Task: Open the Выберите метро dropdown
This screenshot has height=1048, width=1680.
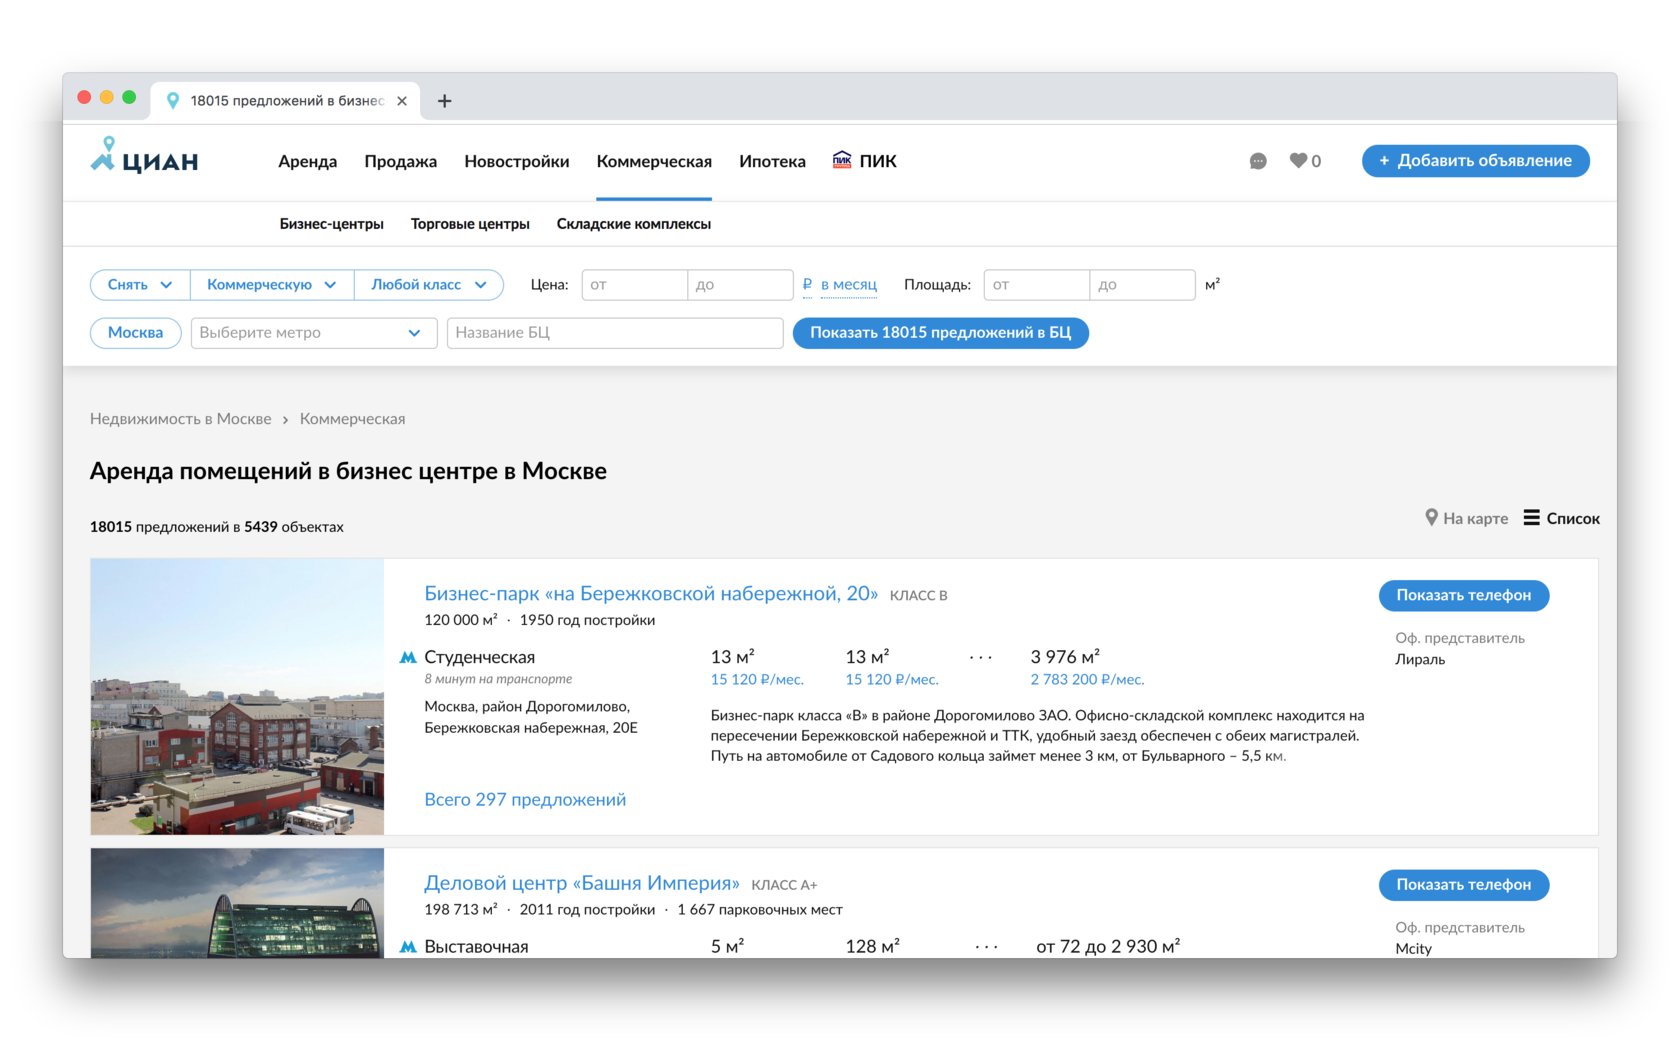Action: pos(314,333)
